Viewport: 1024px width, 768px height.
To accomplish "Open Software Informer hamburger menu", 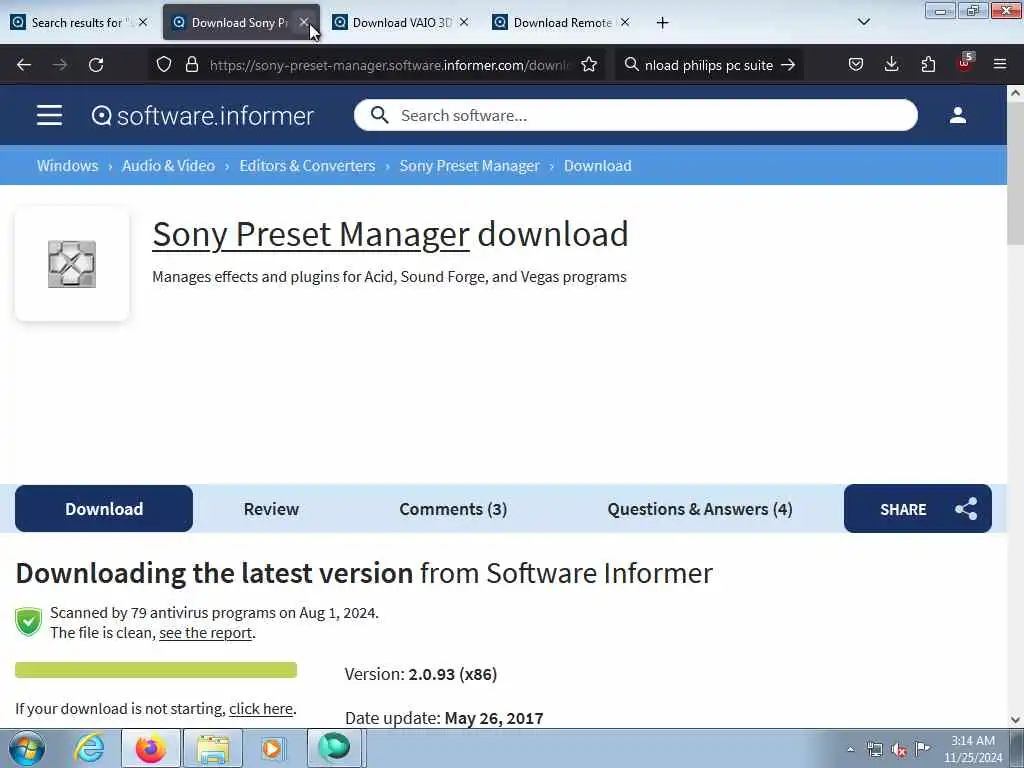I will pos(50,116).
